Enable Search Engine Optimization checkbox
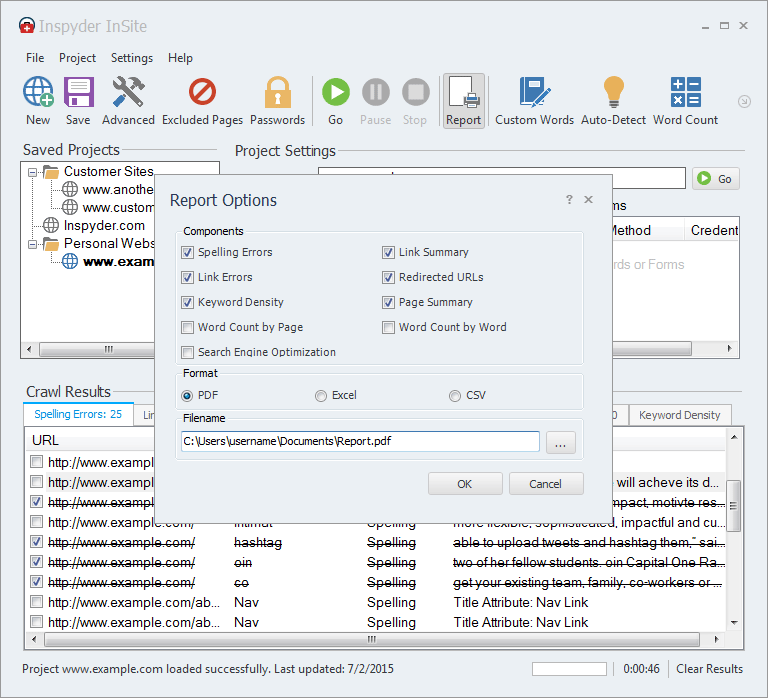768x698 pixels. coord(187,352)
